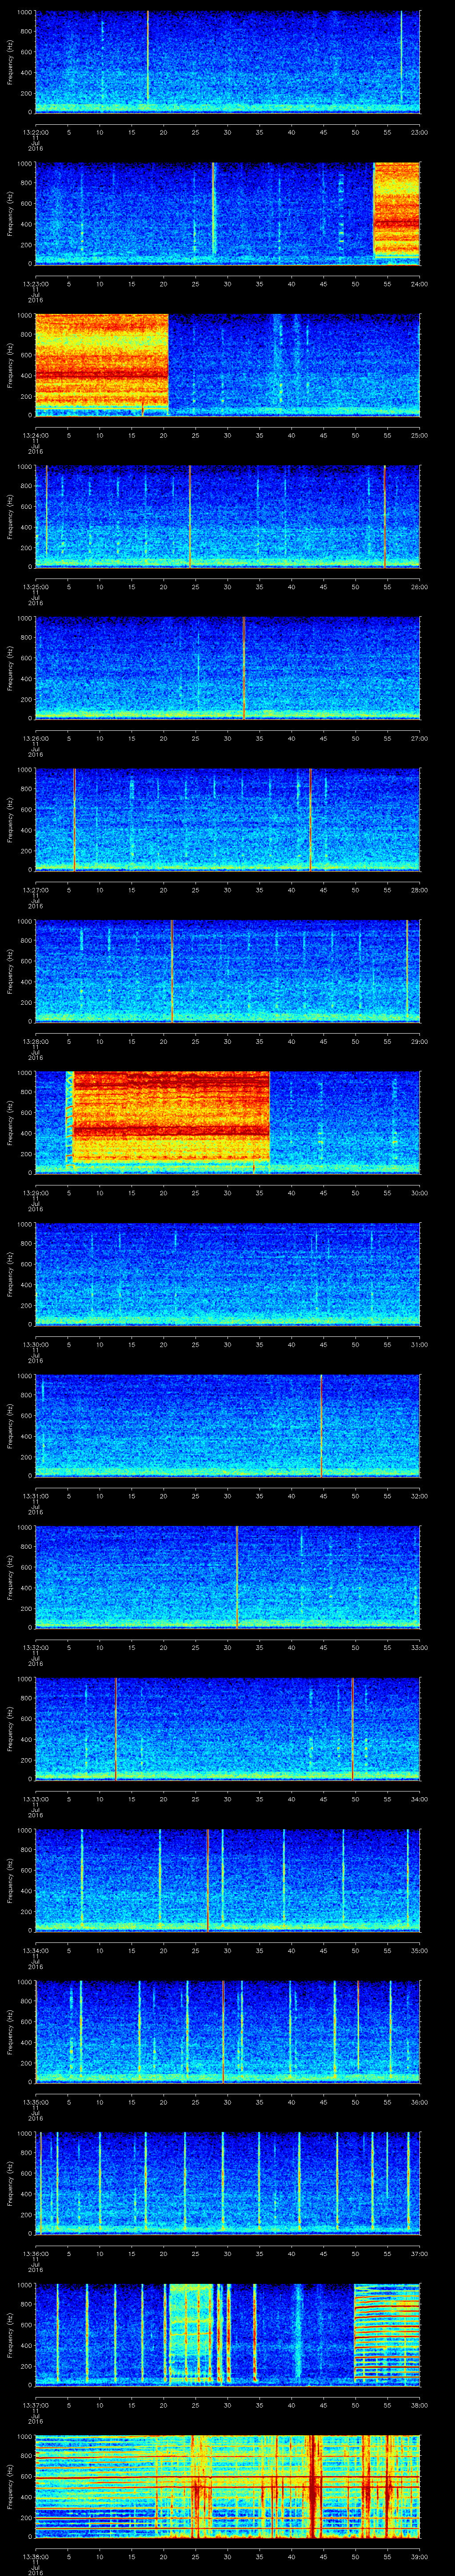Image resolution: width=455 pixels, height=2576 pixels.
Task: Select the 13:35:00 time label
Action: click(35, 2101)
